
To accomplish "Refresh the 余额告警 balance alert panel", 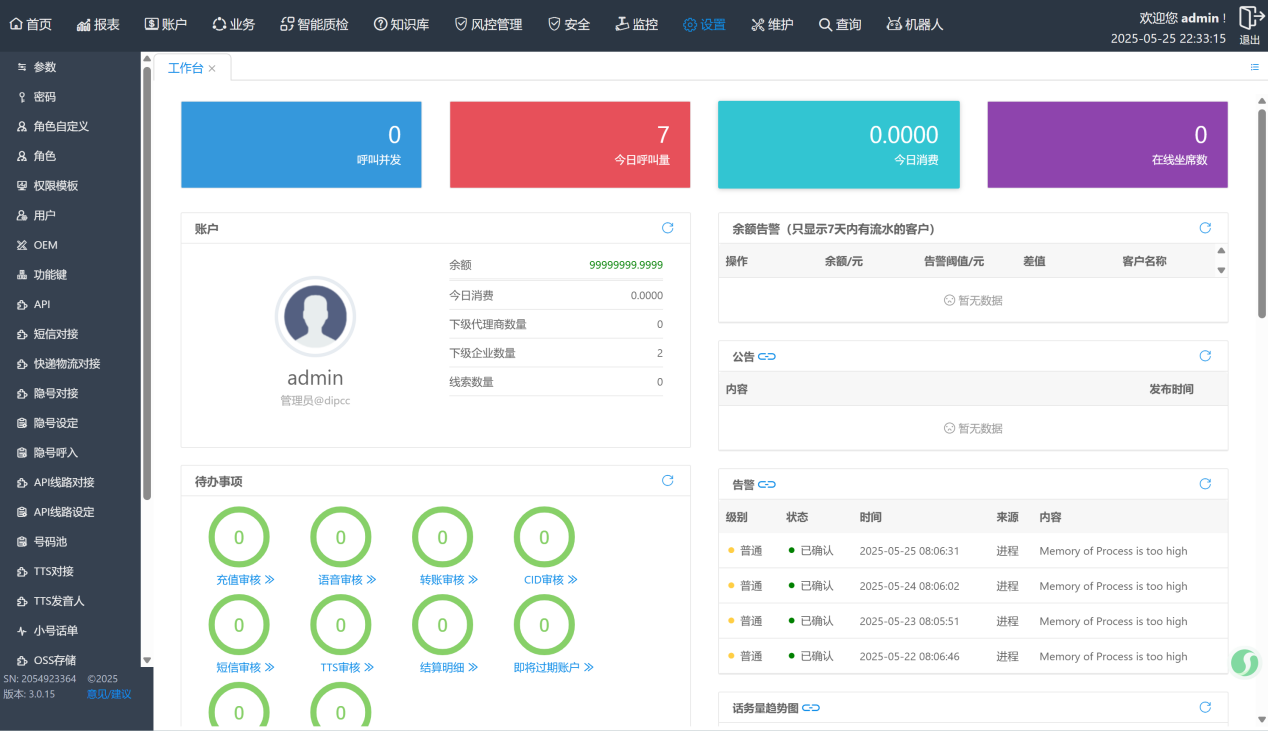I will coord(1205,228).
